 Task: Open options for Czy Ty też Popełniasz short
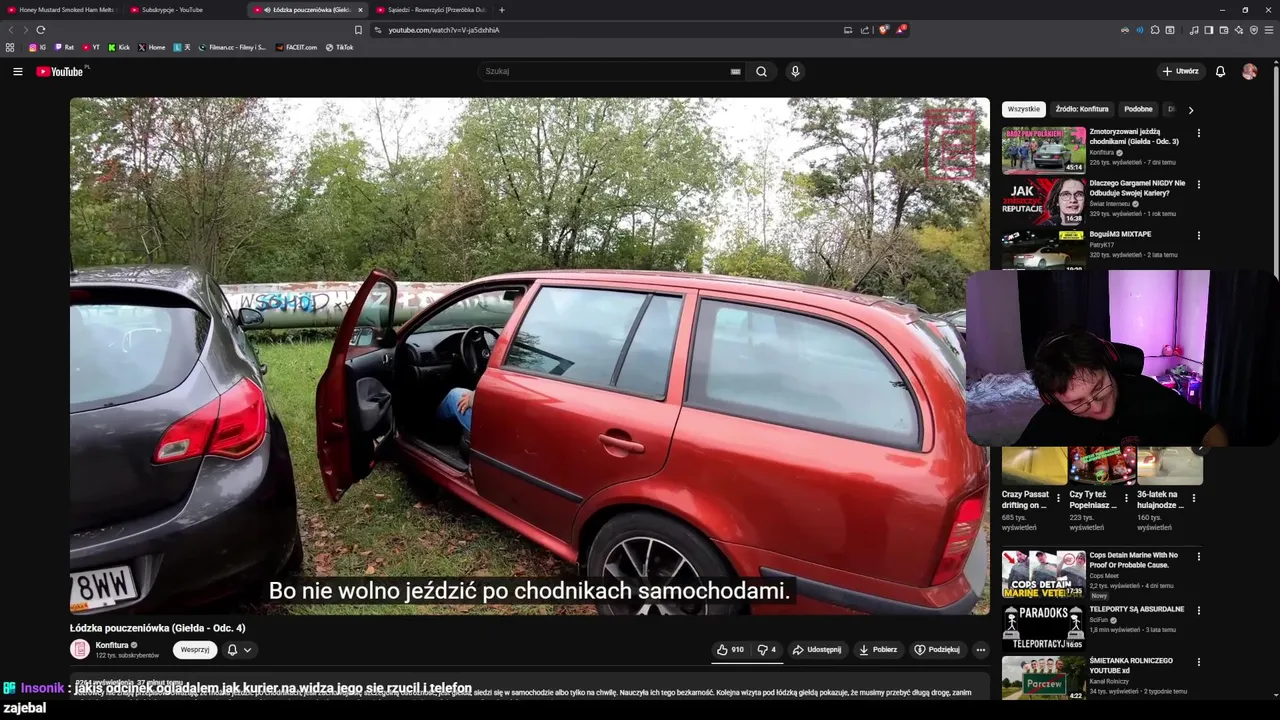(1126, 497)
